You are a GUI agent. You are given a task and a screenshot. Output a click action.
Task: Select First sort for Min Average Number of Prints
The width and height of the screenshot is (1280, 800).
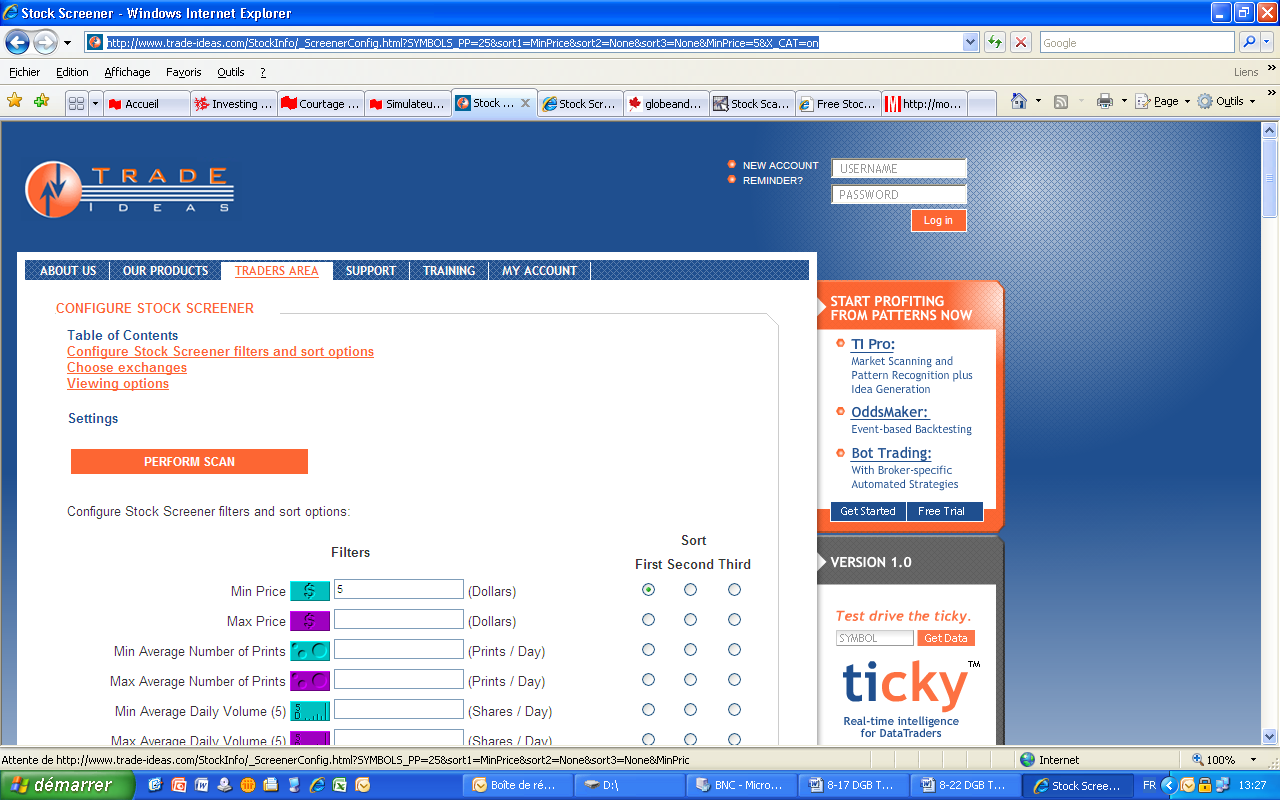click(649, 650)
